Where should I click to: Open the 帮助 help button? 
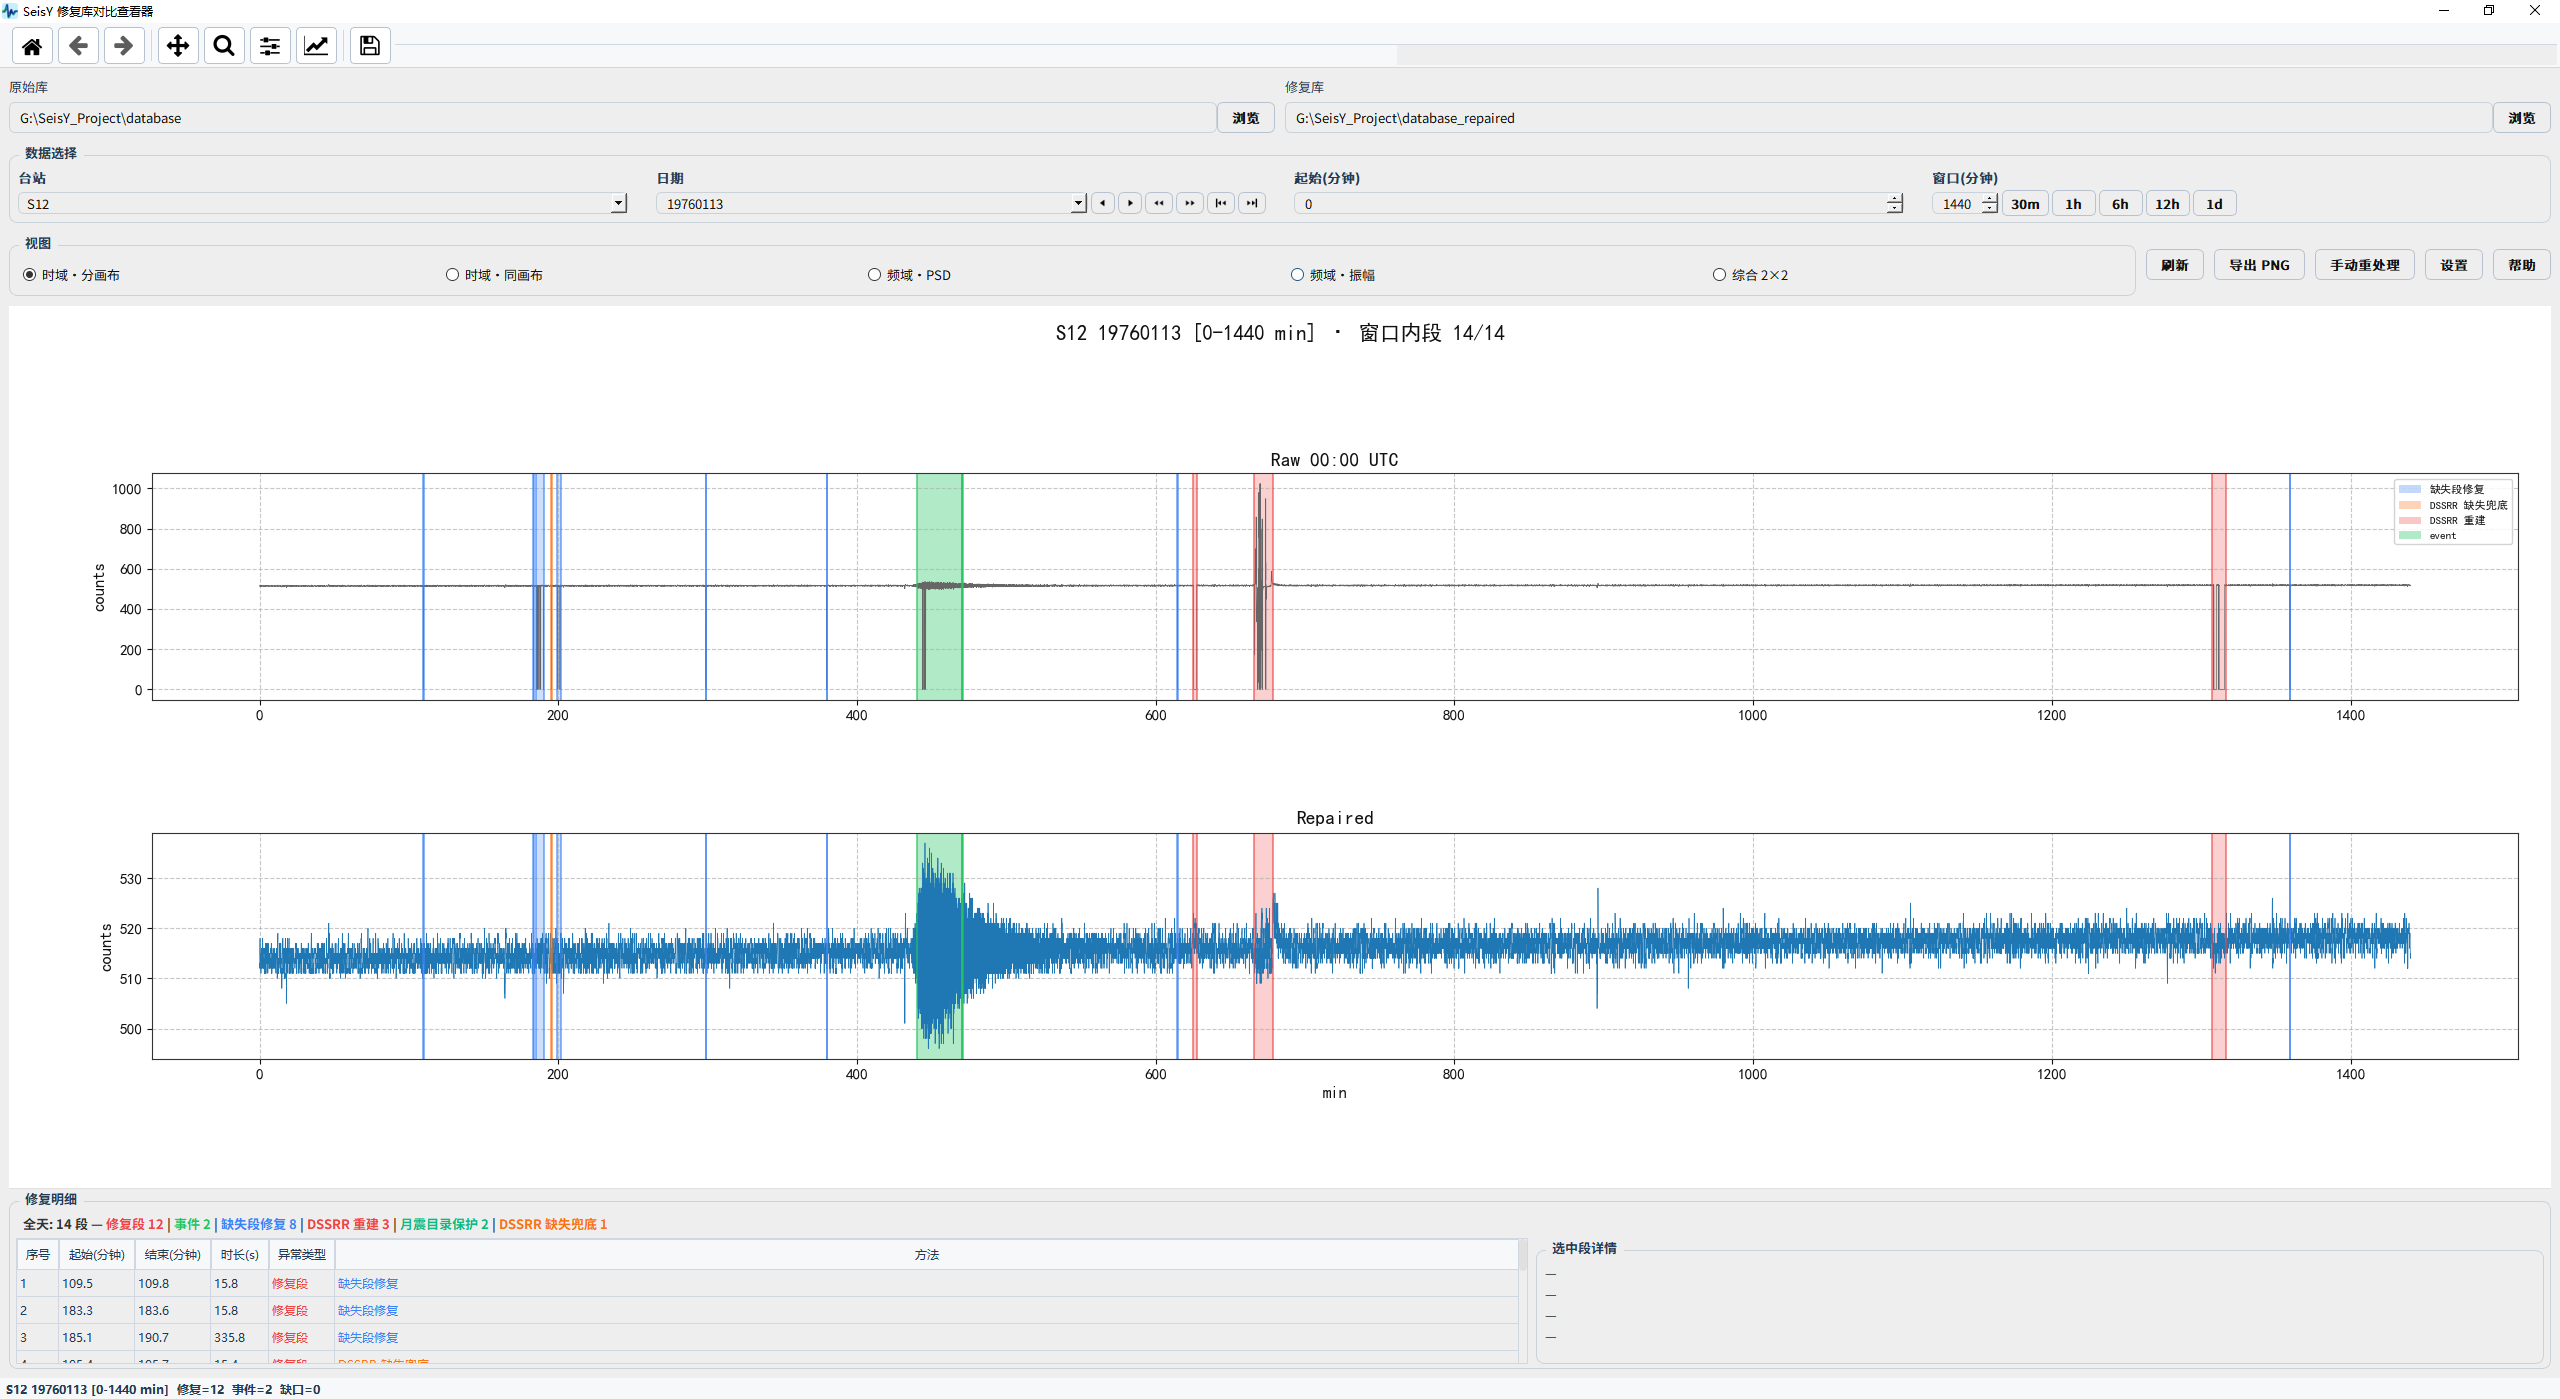pyautogui.click(x=2521, y=265)
